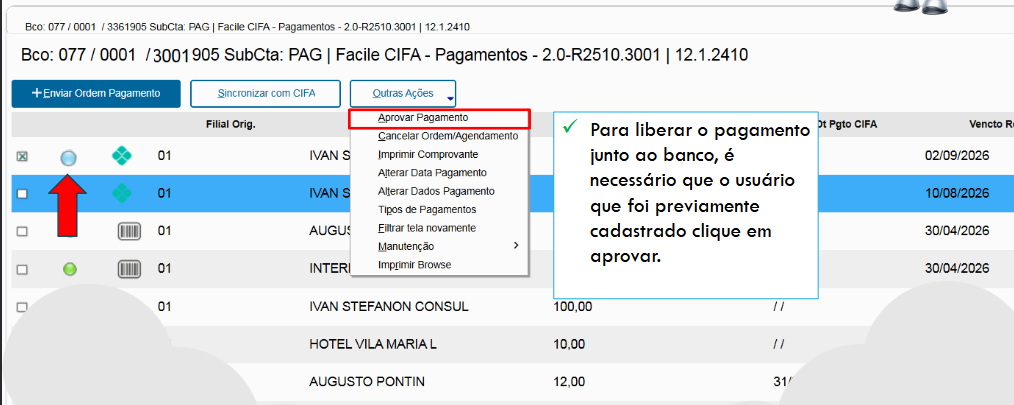Uncheck the checkbox for row dated 02/09/2026

click(x=22, y=157)
